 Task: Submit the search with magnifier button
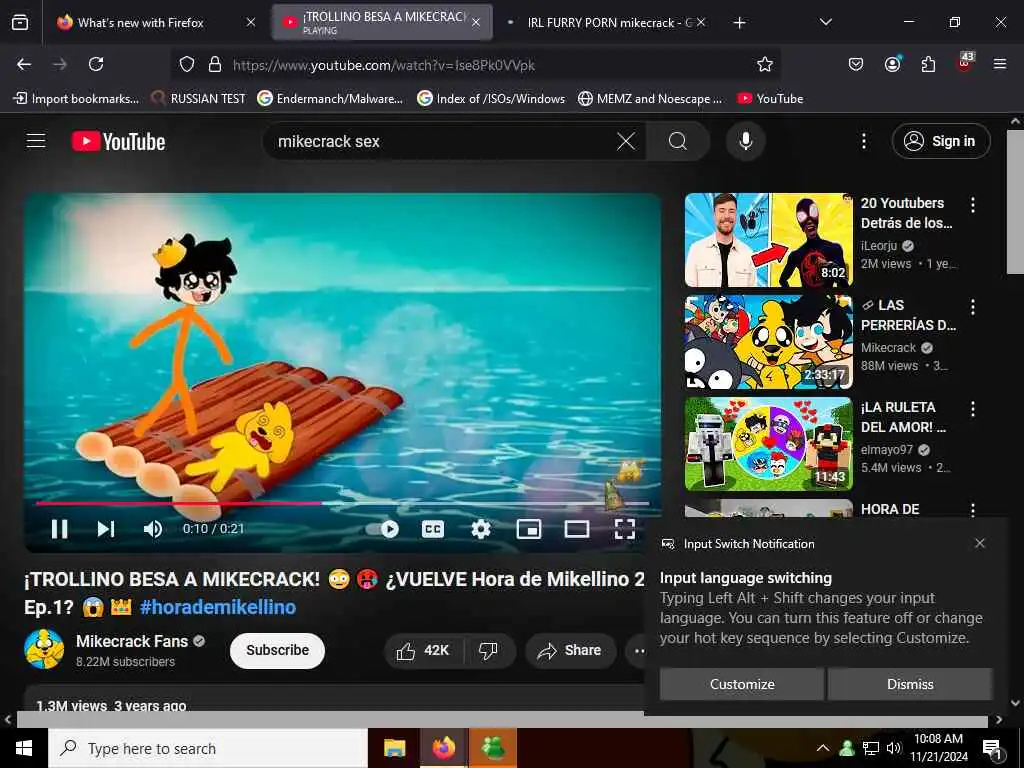tap(678, 141)
